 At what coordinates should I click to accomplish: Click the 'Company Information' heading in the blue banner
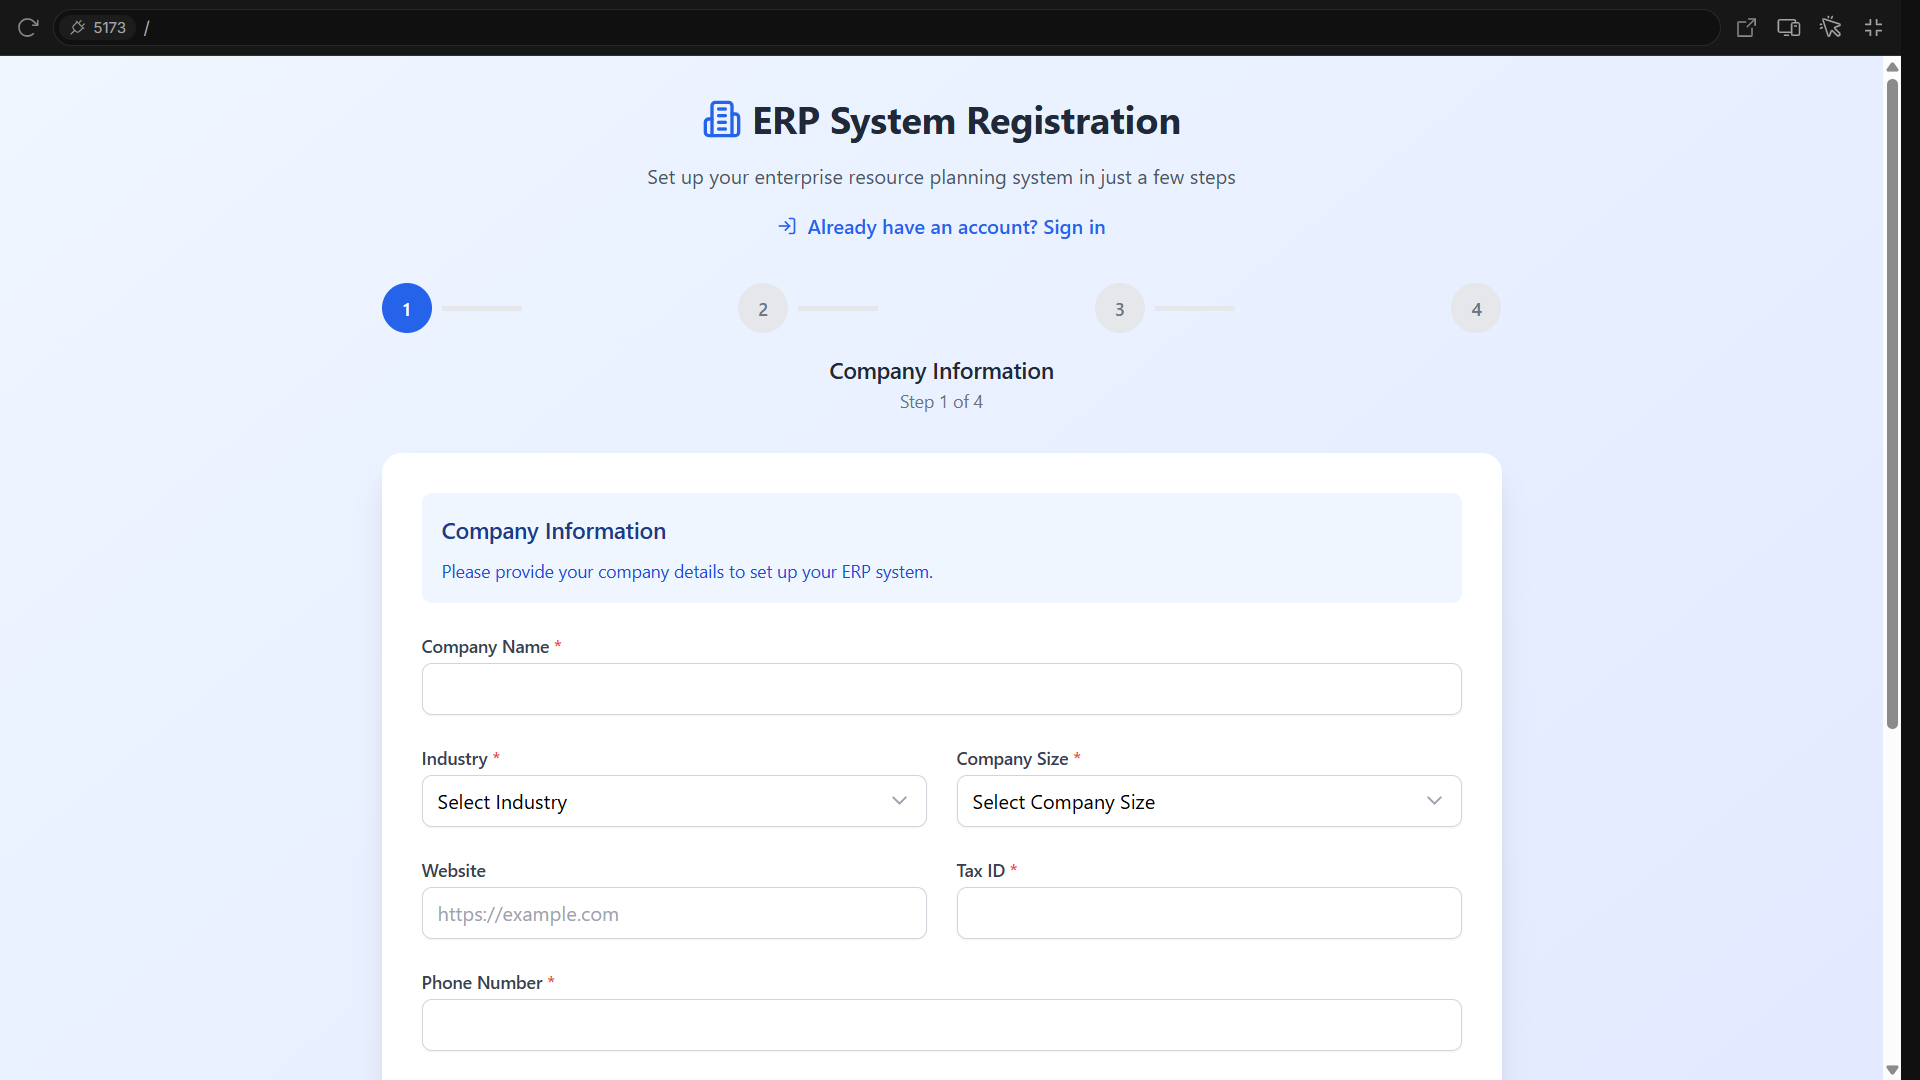click(554, 531)
